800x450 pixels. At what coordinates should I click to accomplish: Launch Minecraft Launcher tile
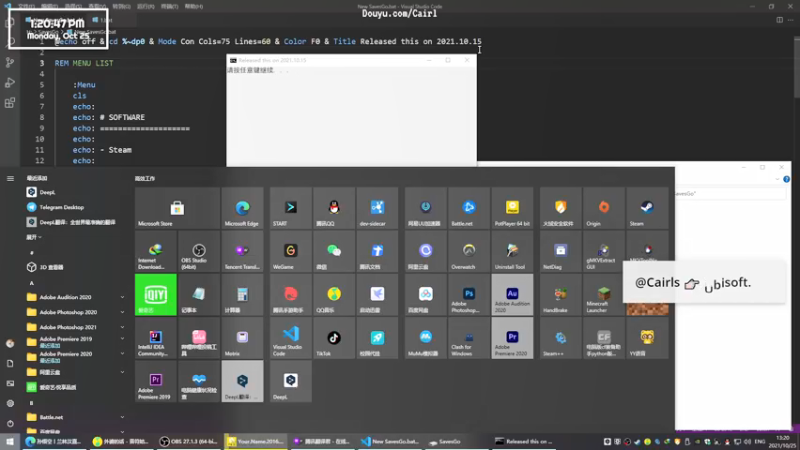(x=604, y=294)
